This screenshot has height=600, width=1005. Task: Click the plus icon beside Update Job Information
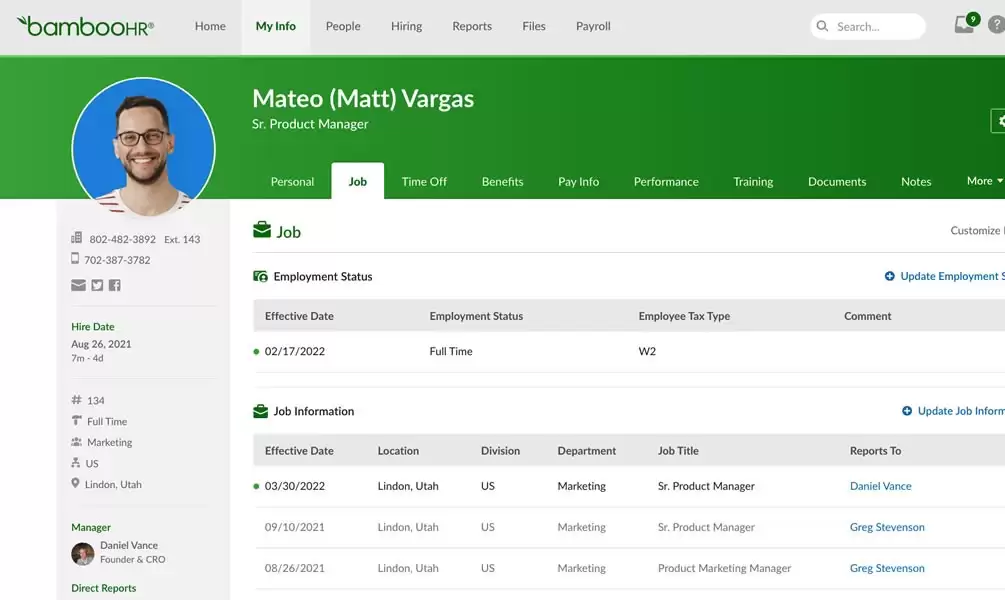(907, 411)
